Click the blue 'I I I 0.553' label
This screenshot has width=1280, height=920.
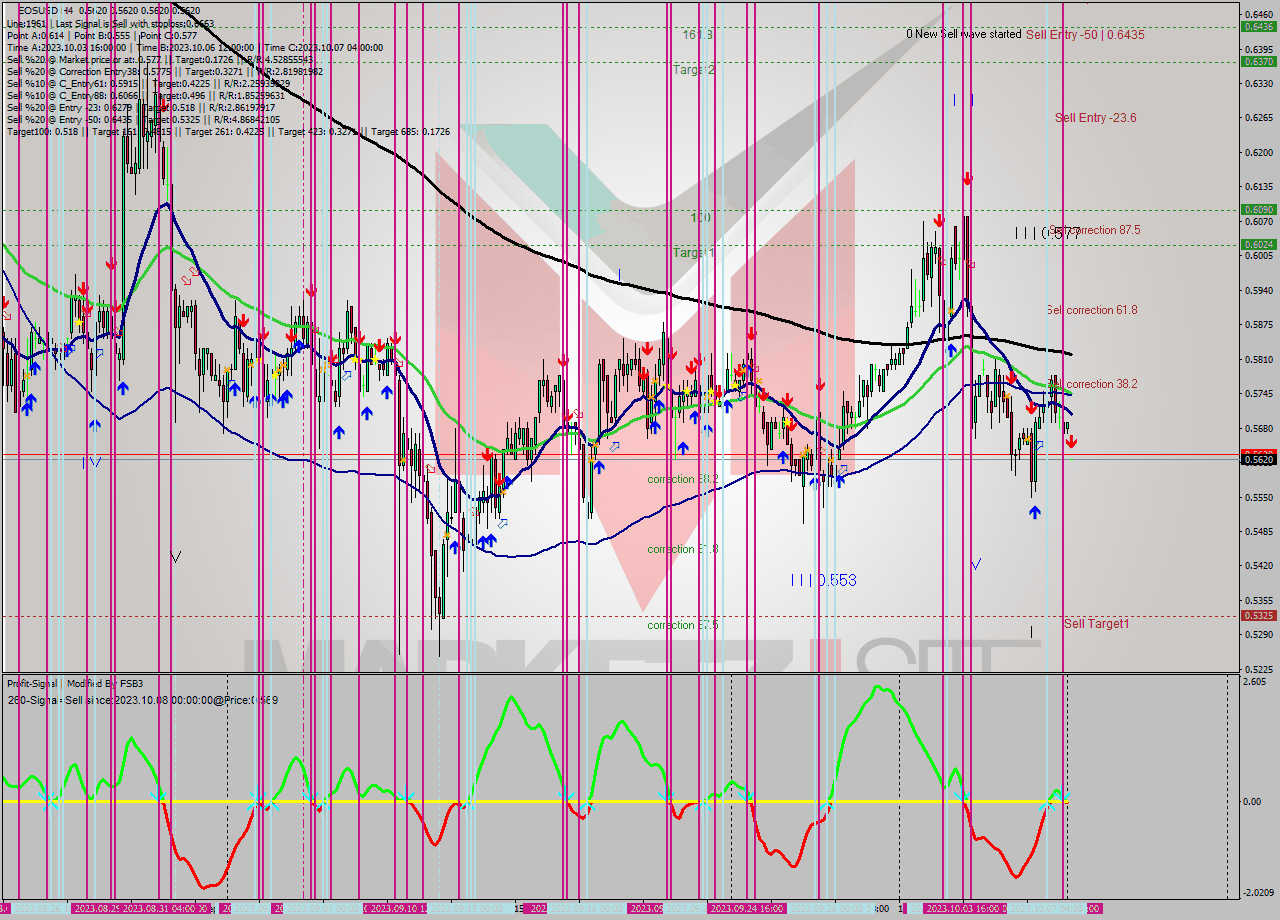[823, 580]
